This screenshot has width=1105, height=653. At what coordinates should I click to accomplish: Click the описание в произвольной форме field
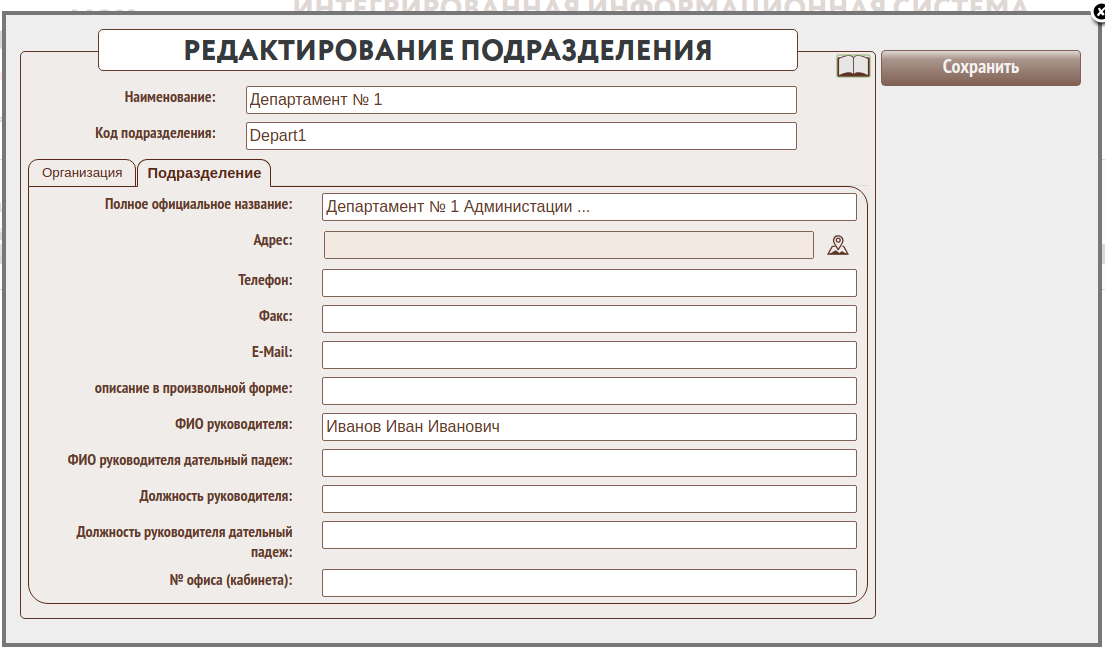coord(589,391)
